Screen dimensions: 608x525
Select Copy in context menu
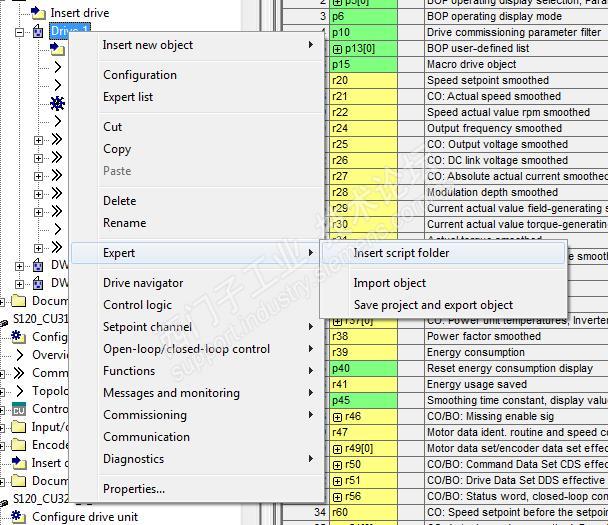coord(197,149)
